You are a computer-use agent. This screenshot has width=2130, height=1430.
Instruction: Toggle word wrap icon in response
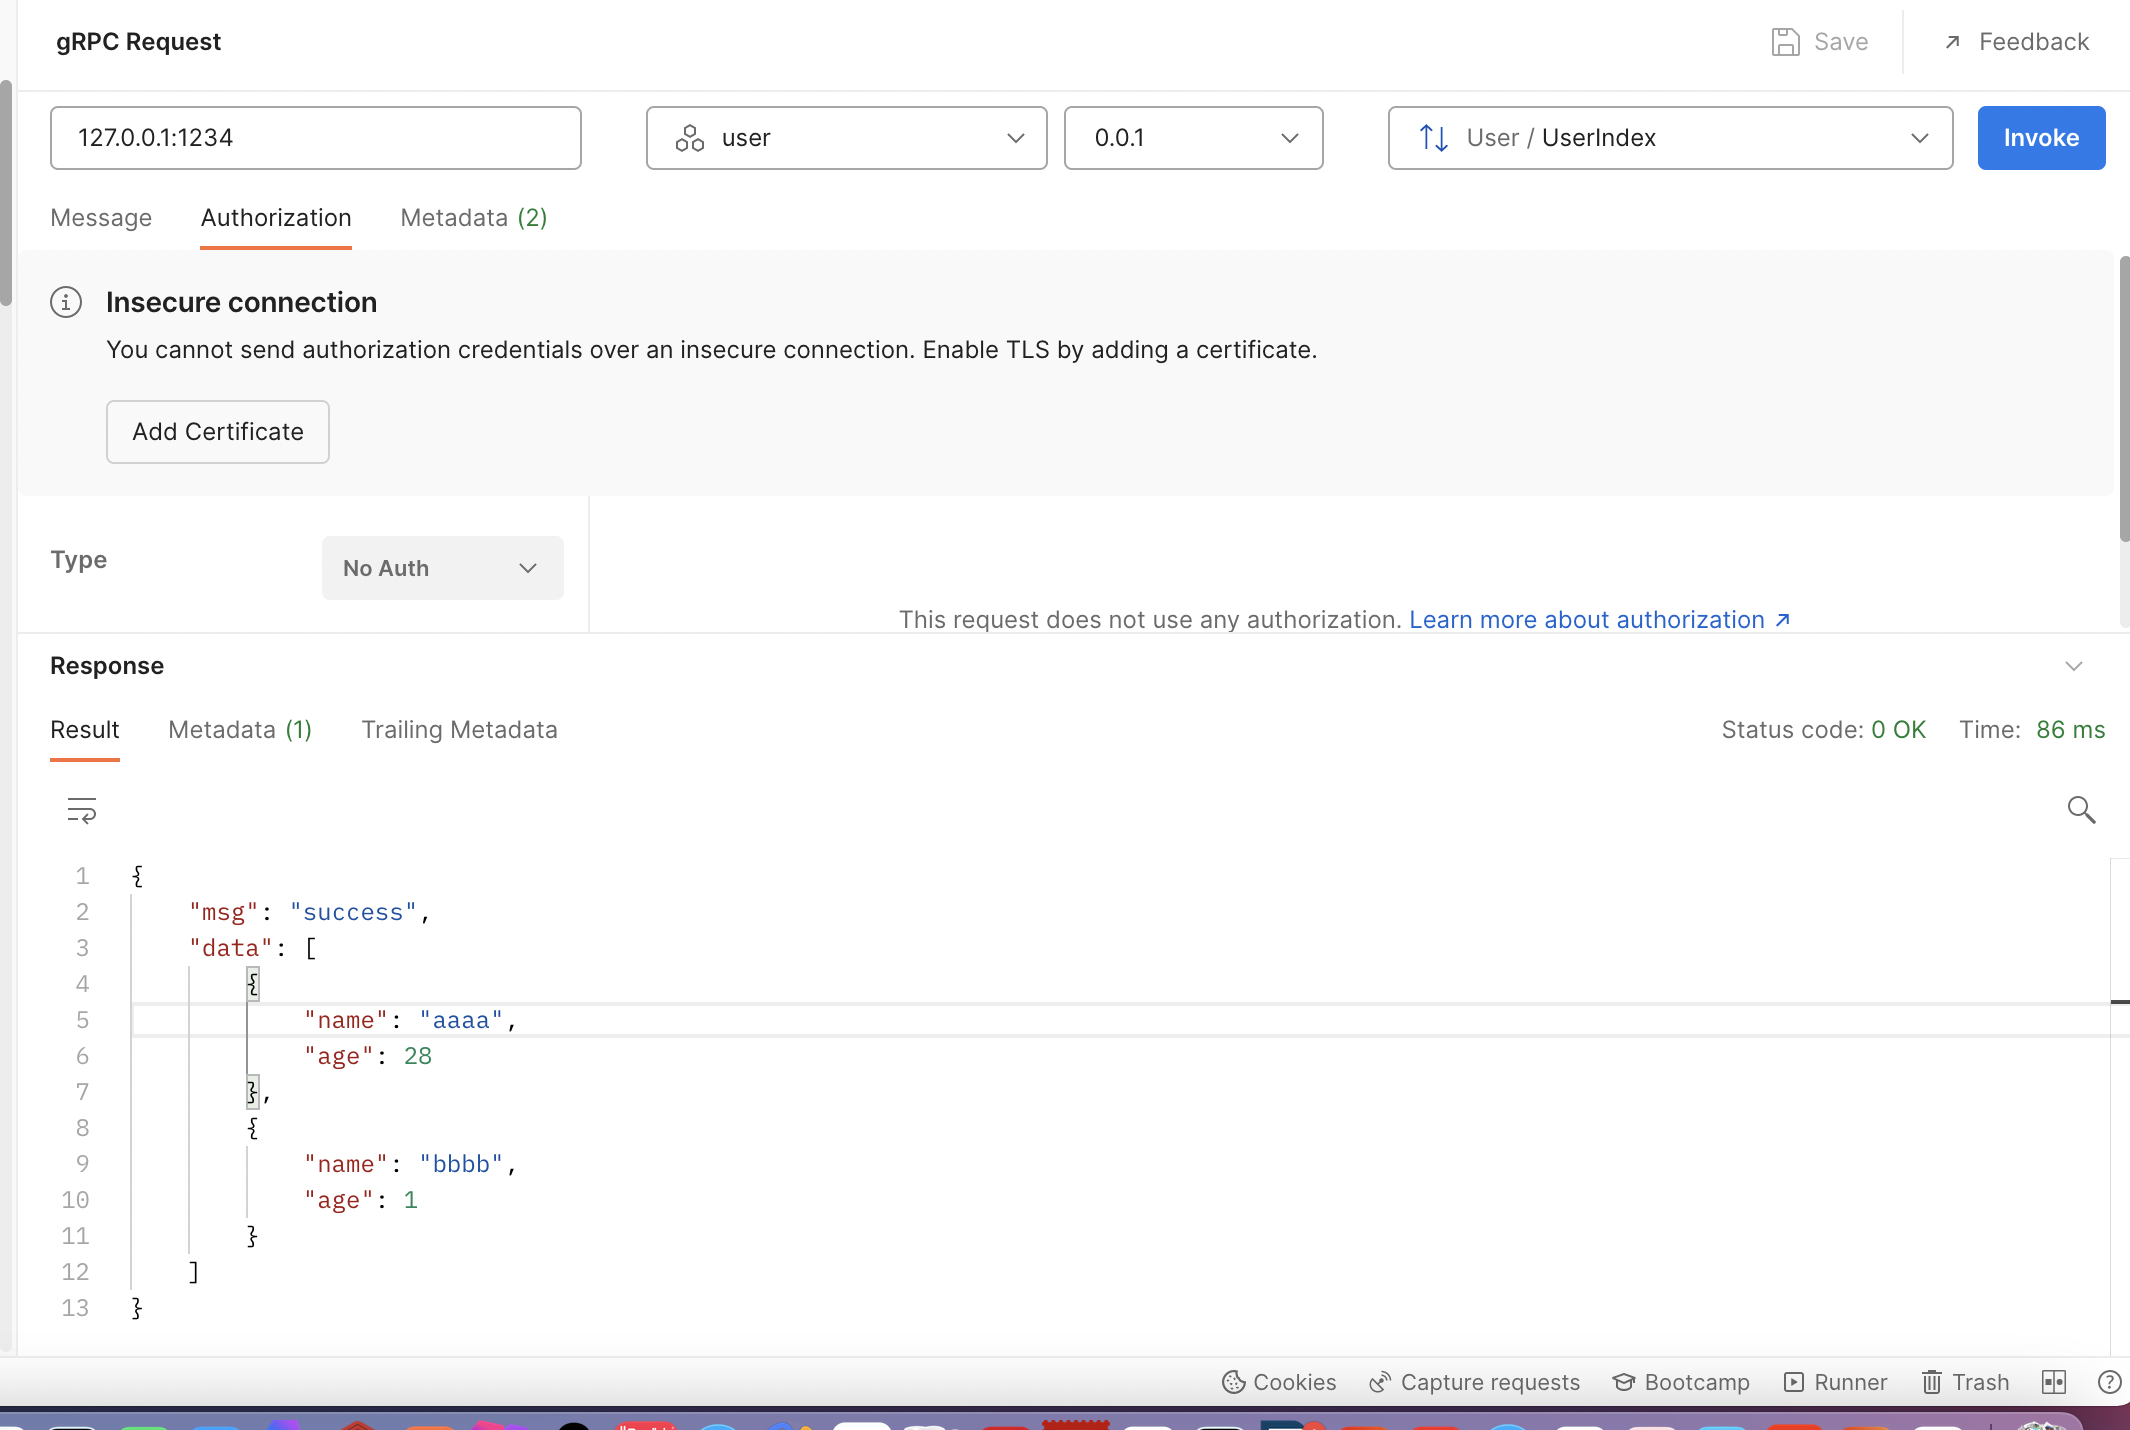(81, 810)
